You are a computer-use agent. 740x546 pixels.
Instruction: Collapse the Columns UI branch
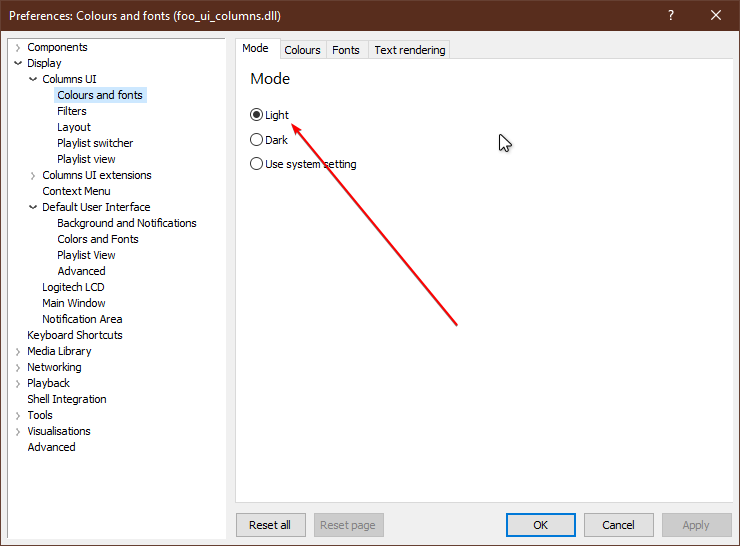tap(33, 79)
